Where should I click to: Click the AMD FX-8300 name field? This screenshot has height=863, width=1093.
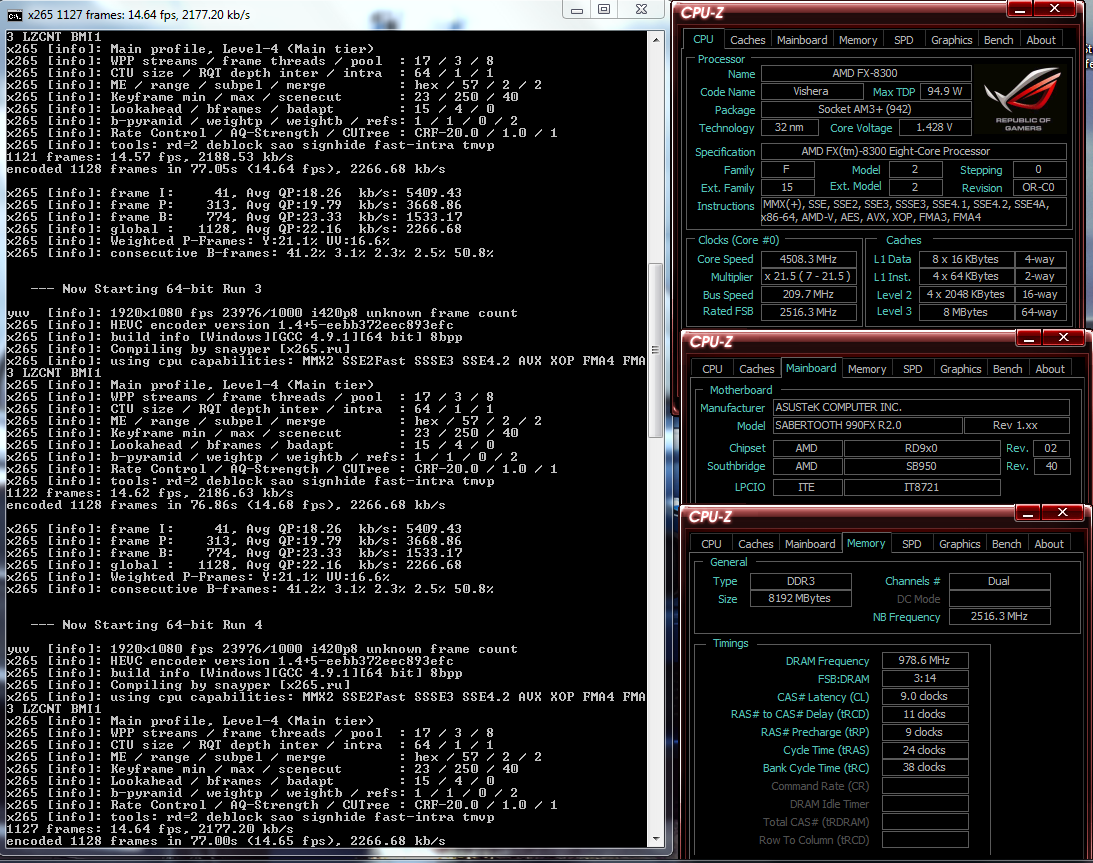[x=866, y=73]
